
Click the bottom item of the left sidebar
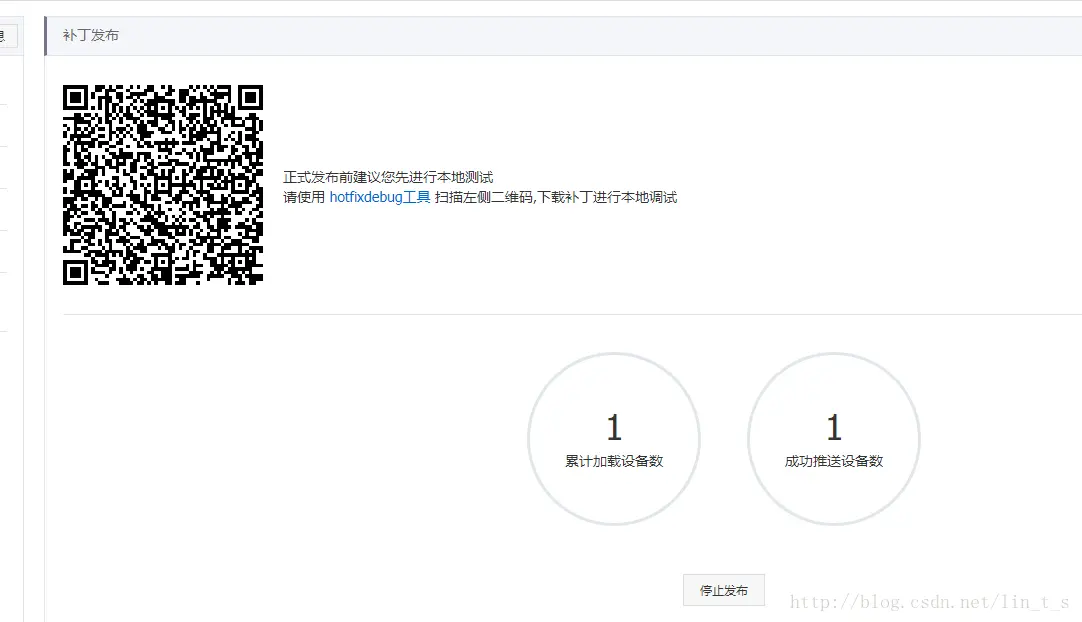(10, 300)
